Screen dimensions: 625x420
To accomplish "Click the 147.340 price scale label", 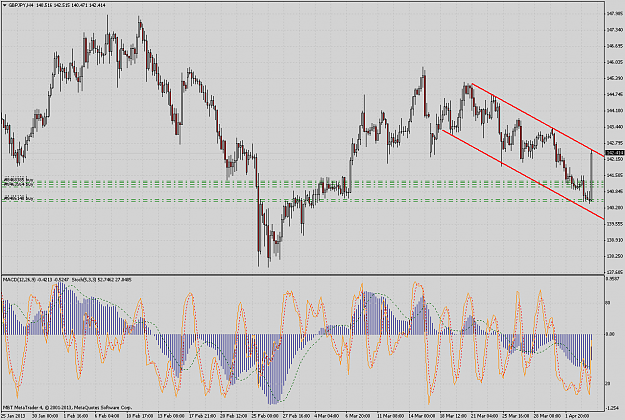I will pos(615,30).
